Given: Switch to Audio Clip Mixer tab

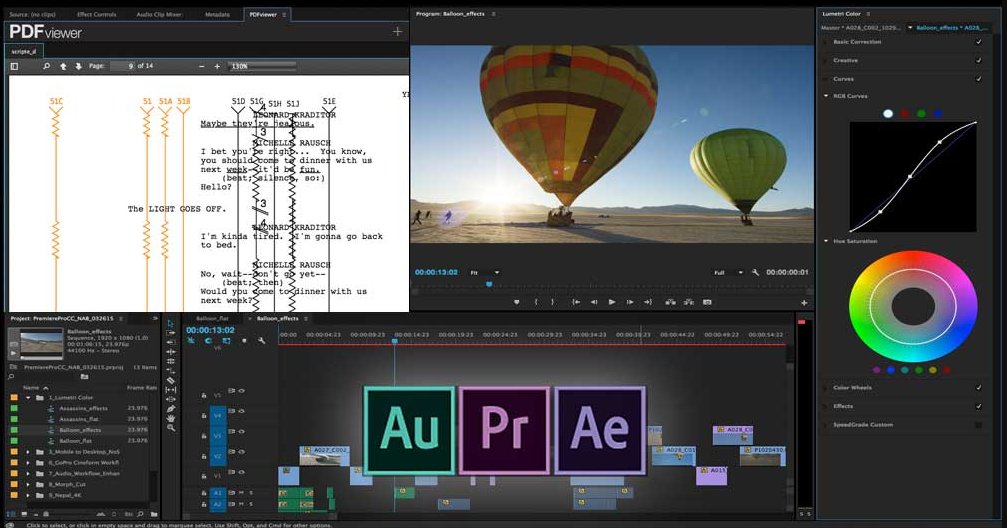Looking at the screenshot, I should pos(159,14).
